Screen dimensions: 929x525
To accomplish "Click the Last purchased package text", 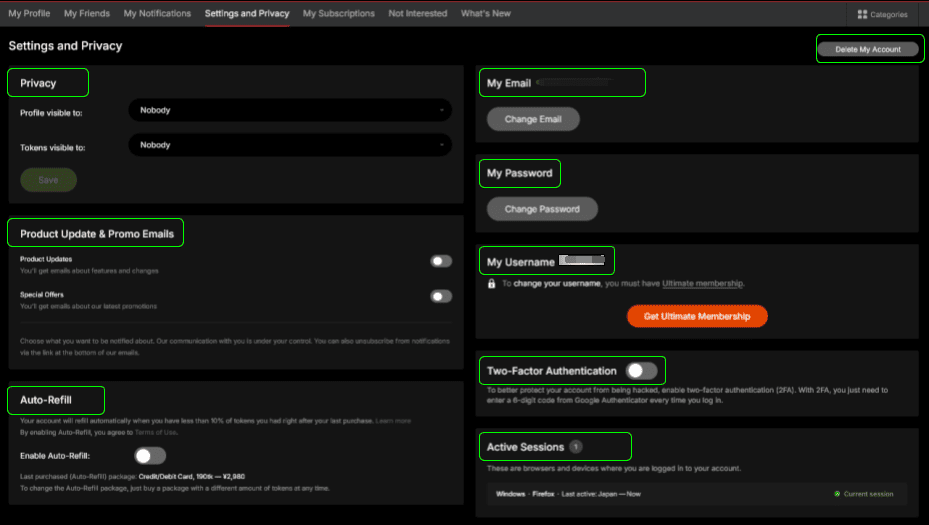I will [x=132, y=476].
